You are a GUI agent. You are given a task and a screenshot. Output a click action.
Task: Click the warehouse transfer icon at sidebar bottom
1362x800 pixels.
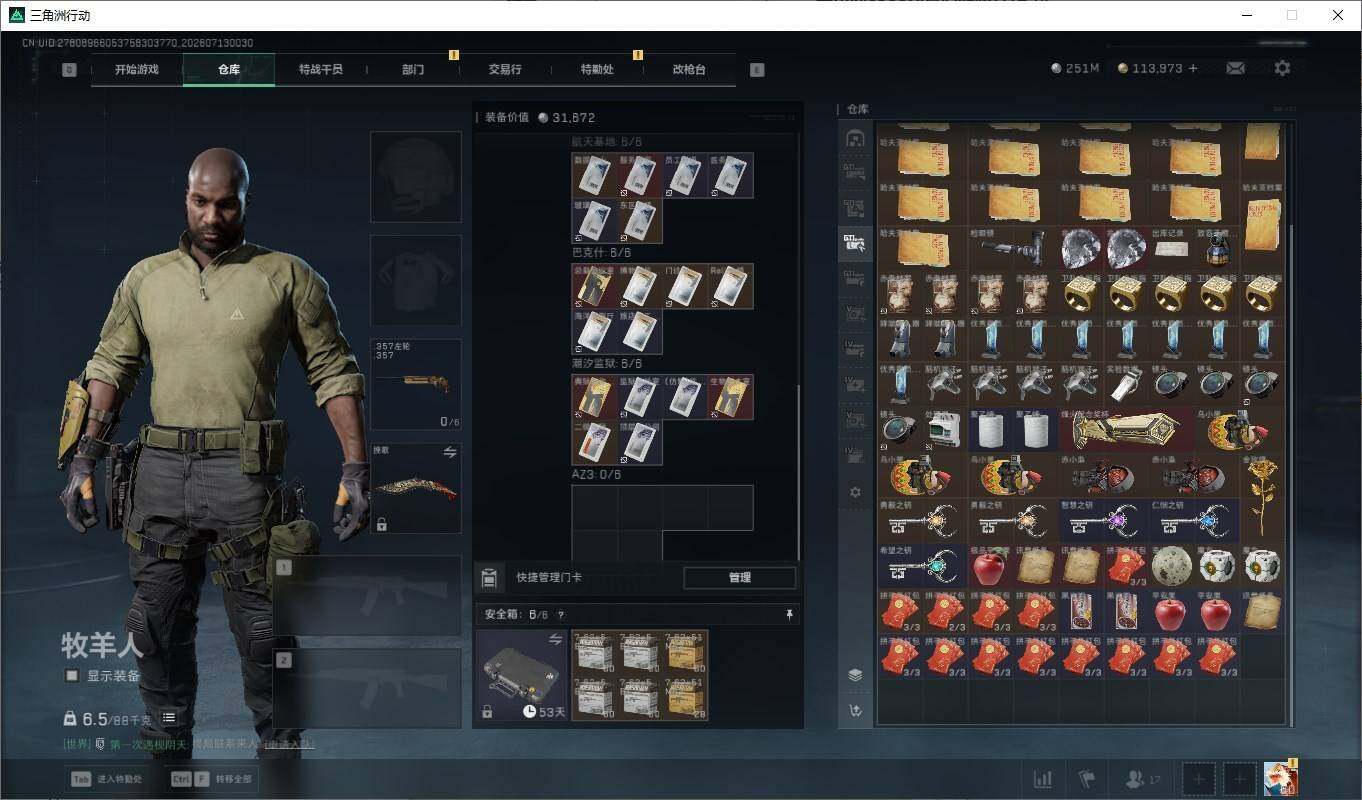tap(855, 711)
